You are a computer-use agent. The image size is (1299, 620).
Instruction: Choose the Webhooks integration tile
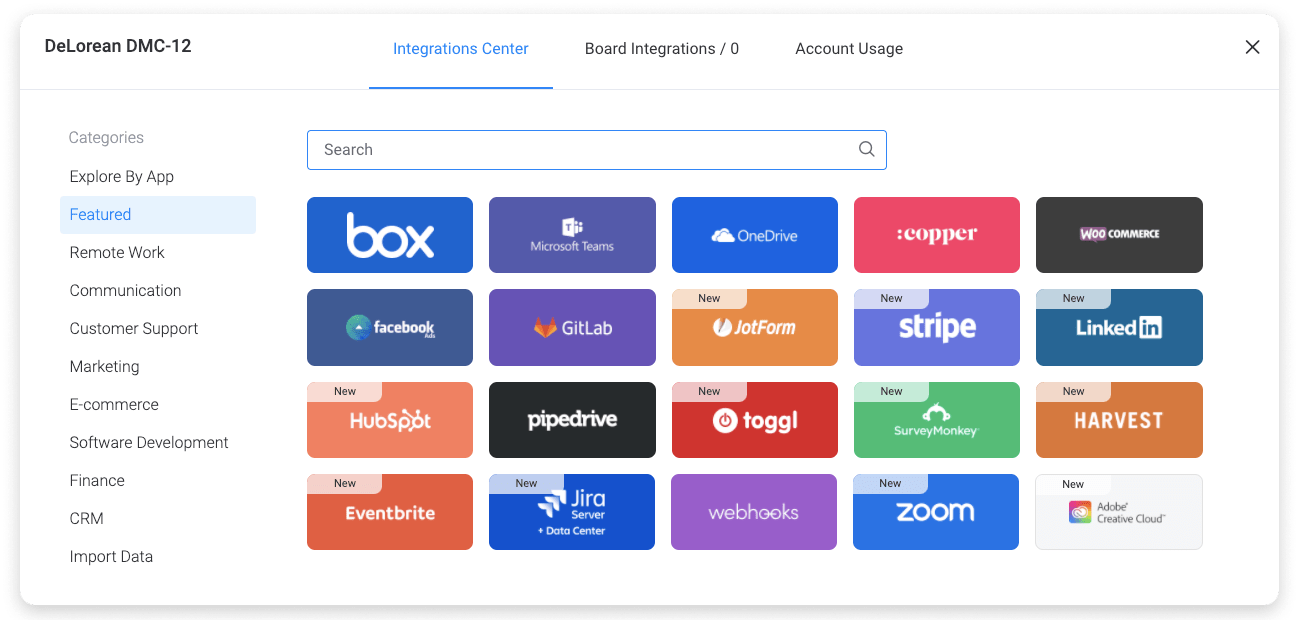(754, 512)
